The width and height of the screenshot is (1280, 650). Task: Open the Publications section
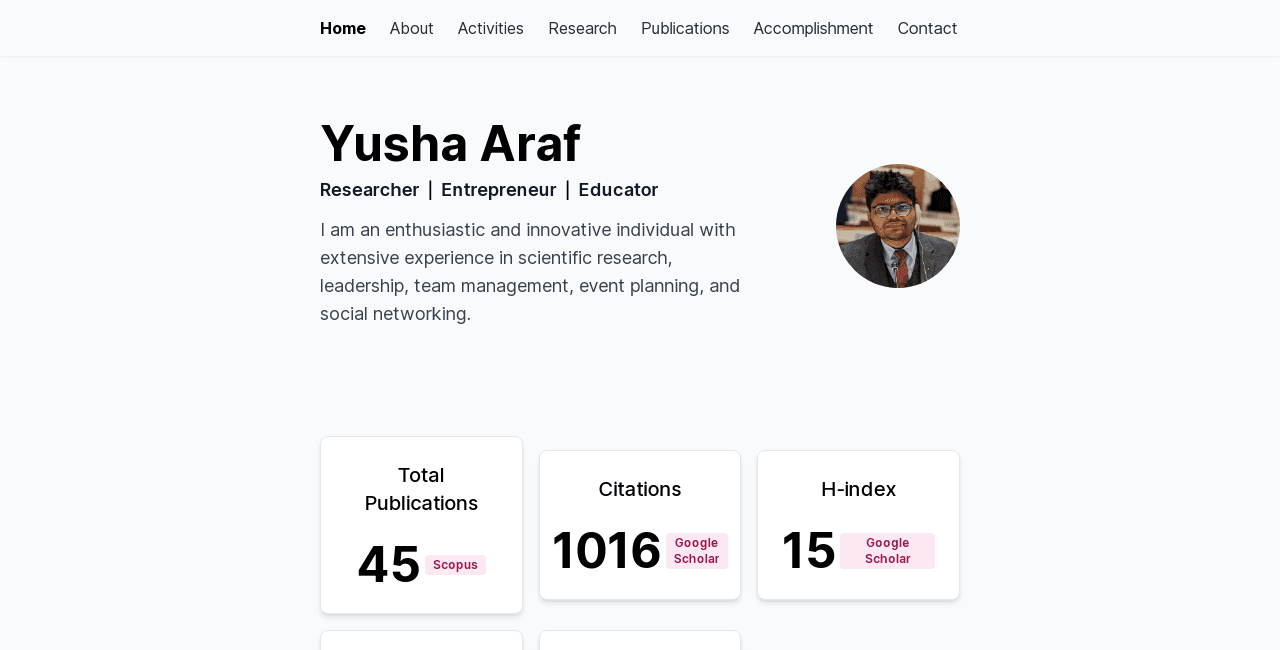[x=685, y=27]
